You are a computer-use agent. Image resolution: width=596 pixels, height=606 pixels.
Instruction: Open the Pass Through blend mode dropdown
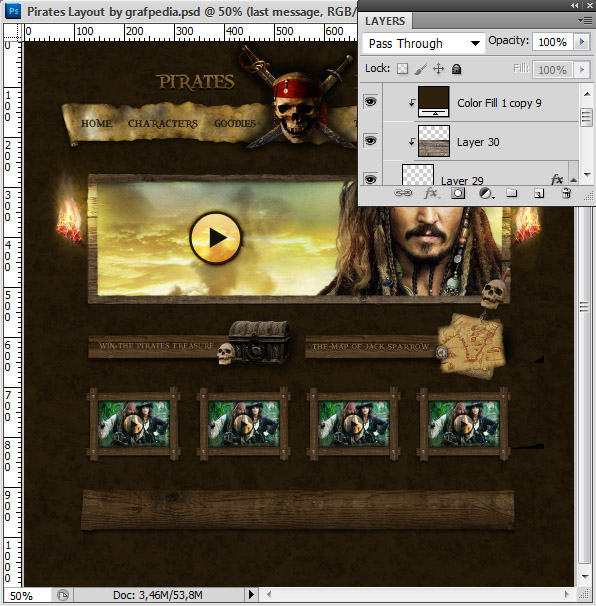pos(423,43)
